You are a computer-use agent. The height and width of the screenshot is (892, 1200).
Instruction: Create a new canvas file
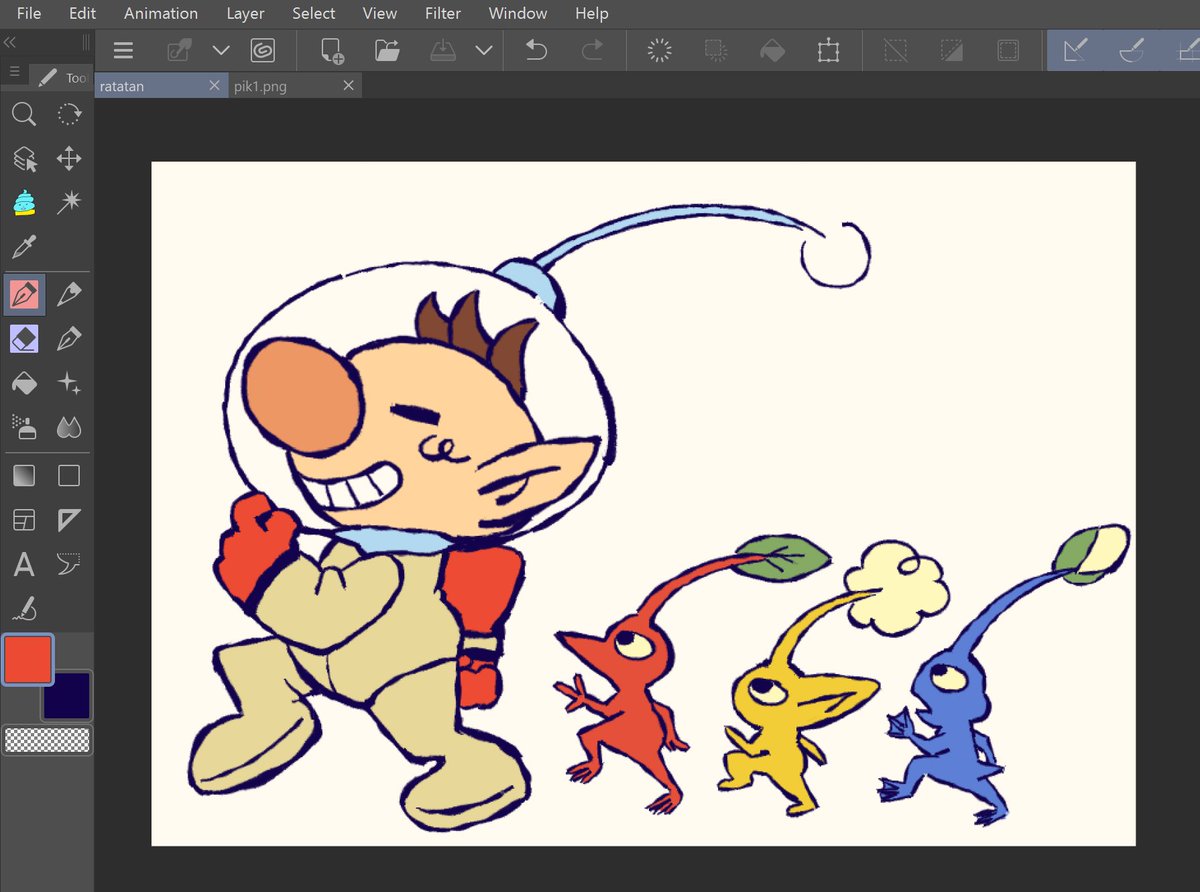[332, 50]
